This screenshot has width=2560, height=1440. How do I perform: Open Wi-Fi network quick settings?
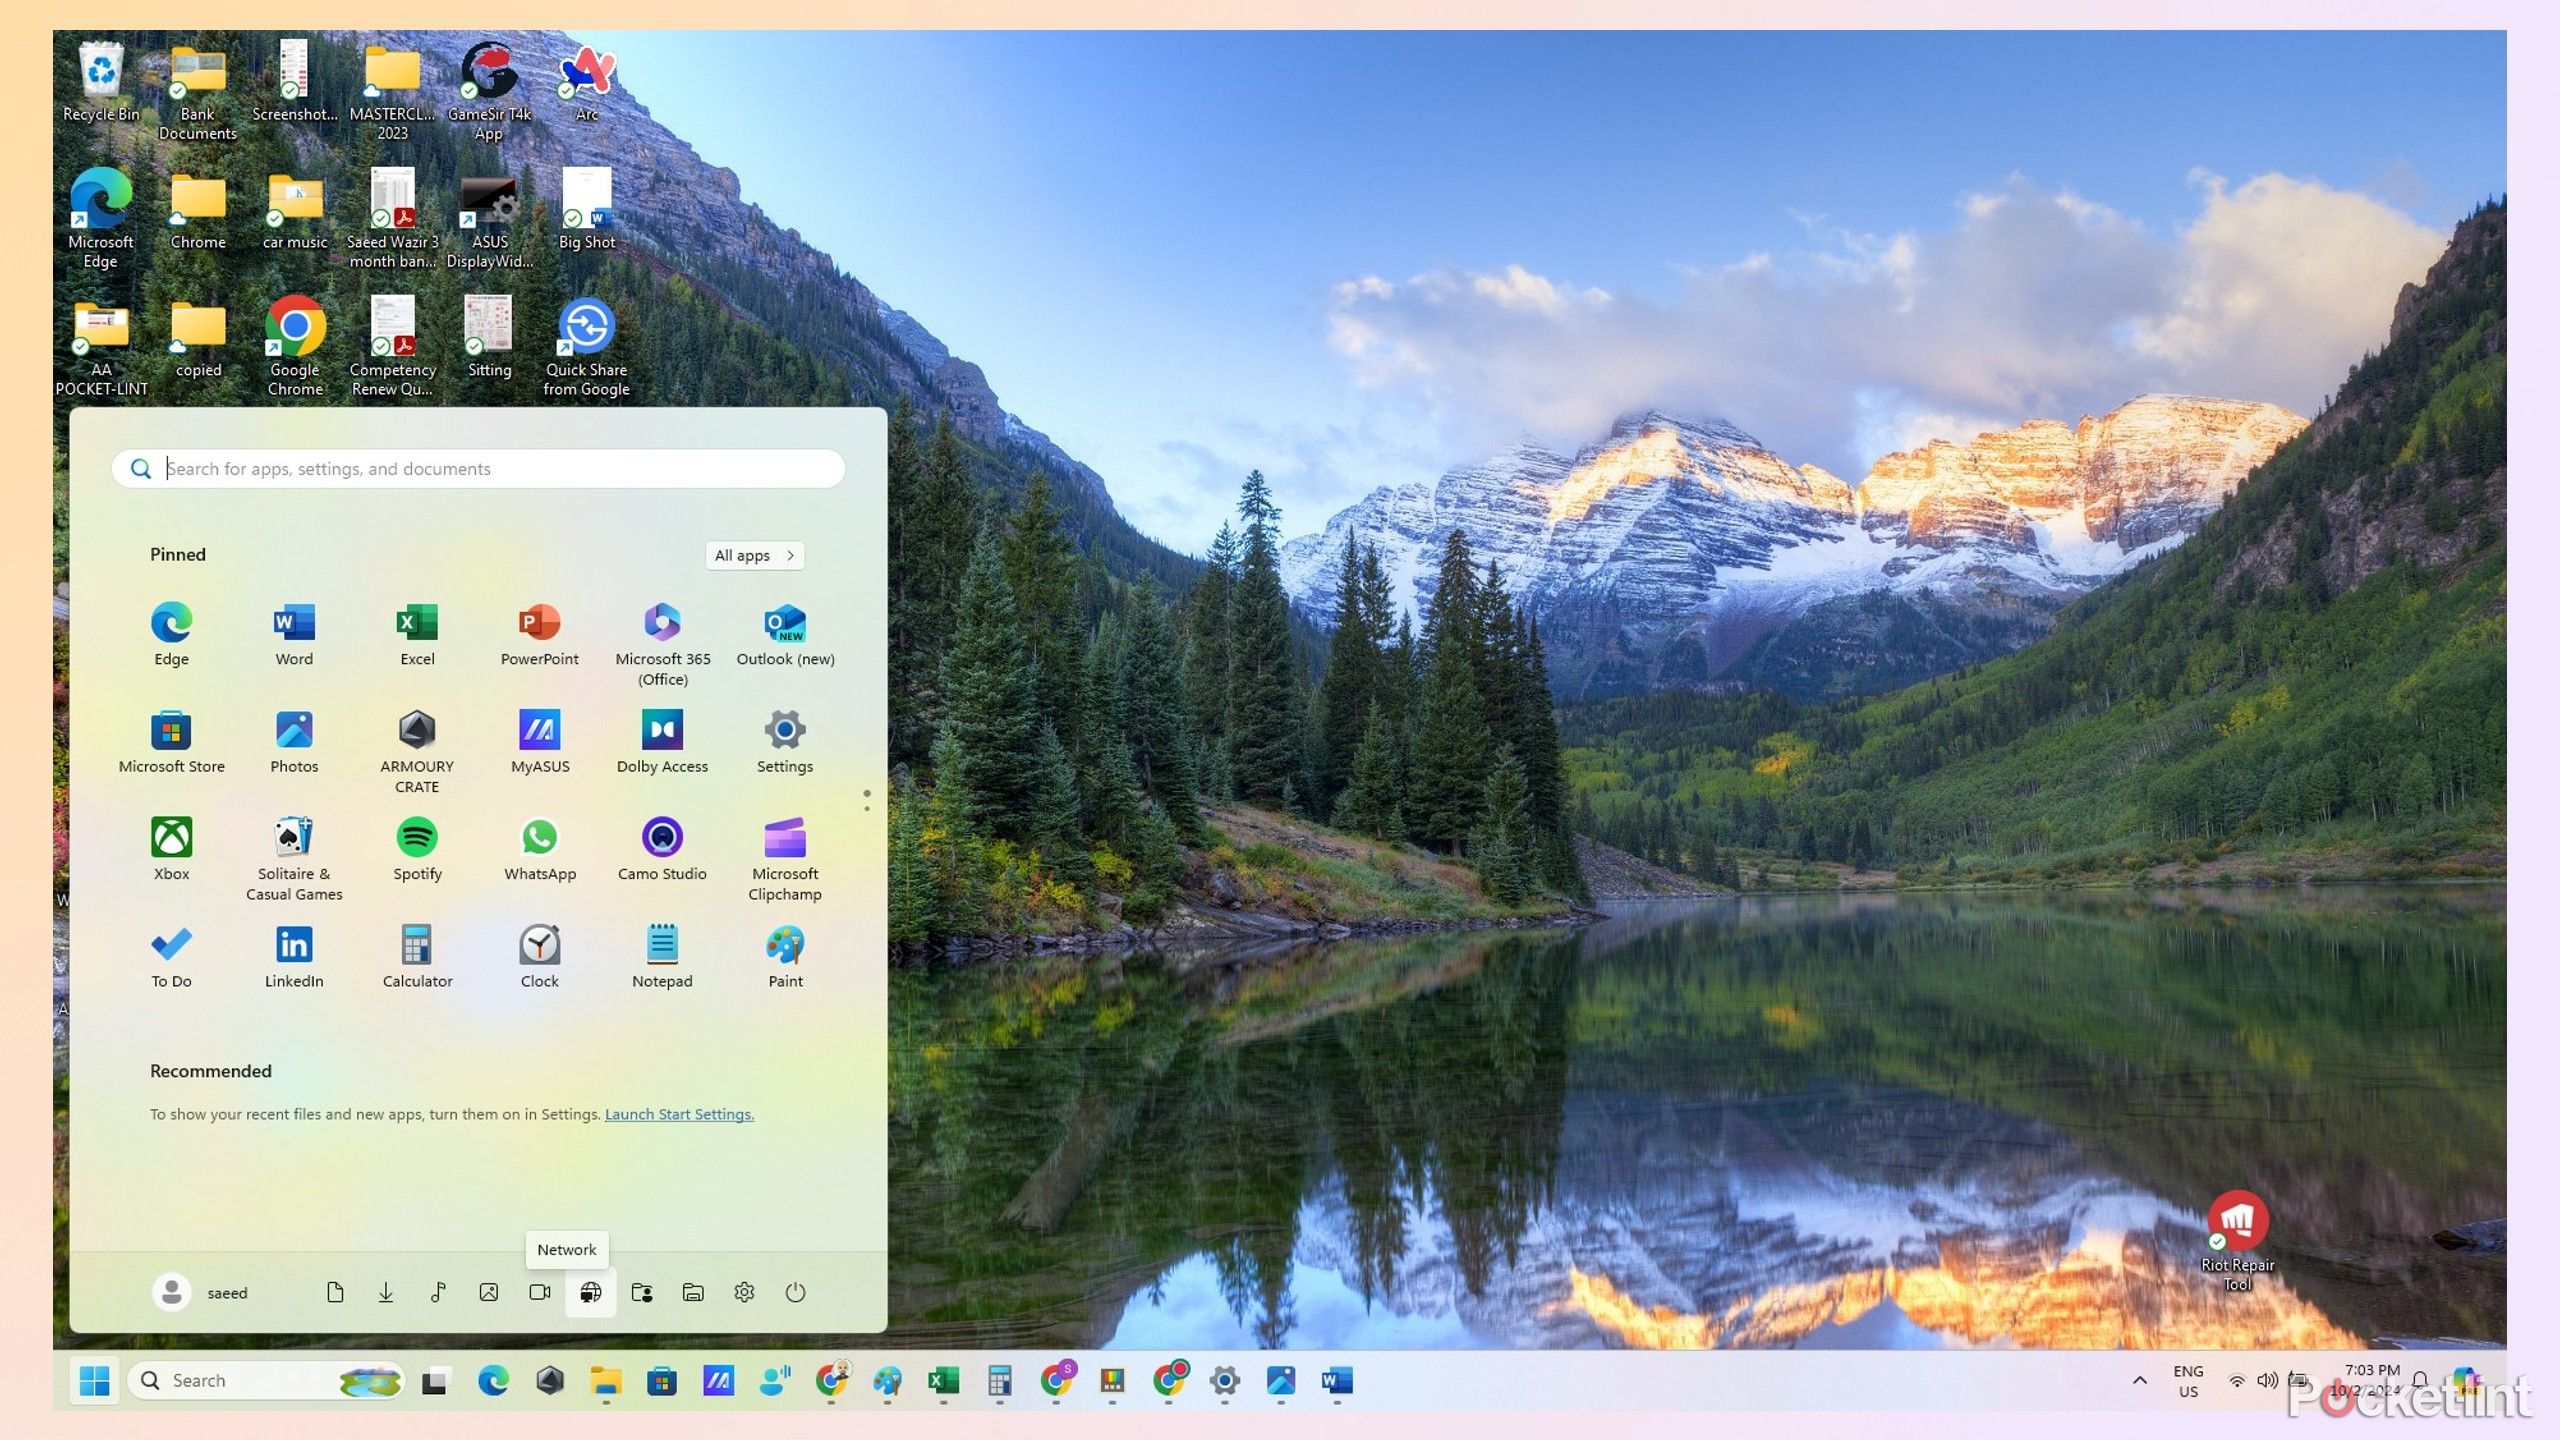(2236, 1381)
